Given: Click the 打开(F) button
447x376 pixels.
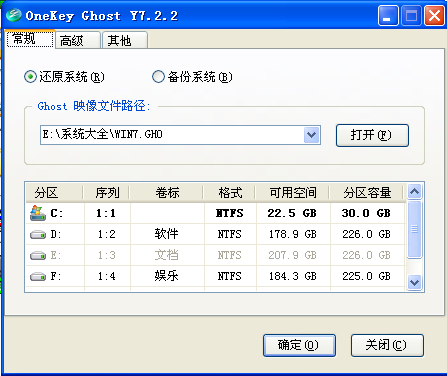Looking at the screenshot, I should point(372,135).
